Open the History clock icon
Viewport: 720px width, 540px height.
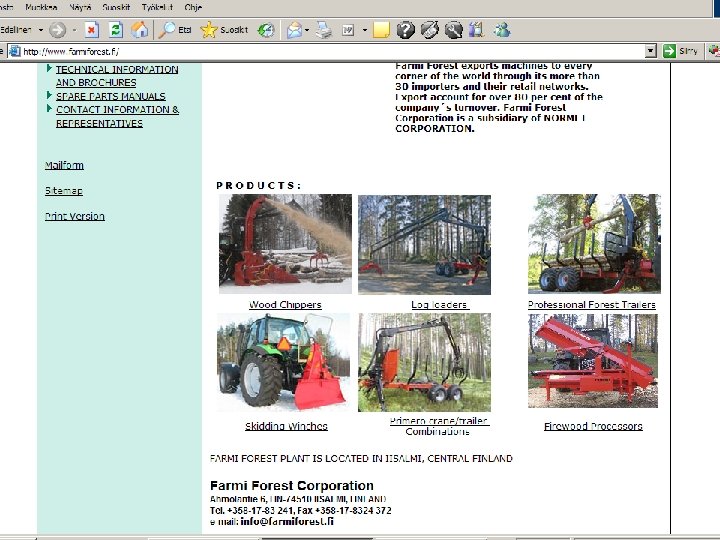[266, 30]
